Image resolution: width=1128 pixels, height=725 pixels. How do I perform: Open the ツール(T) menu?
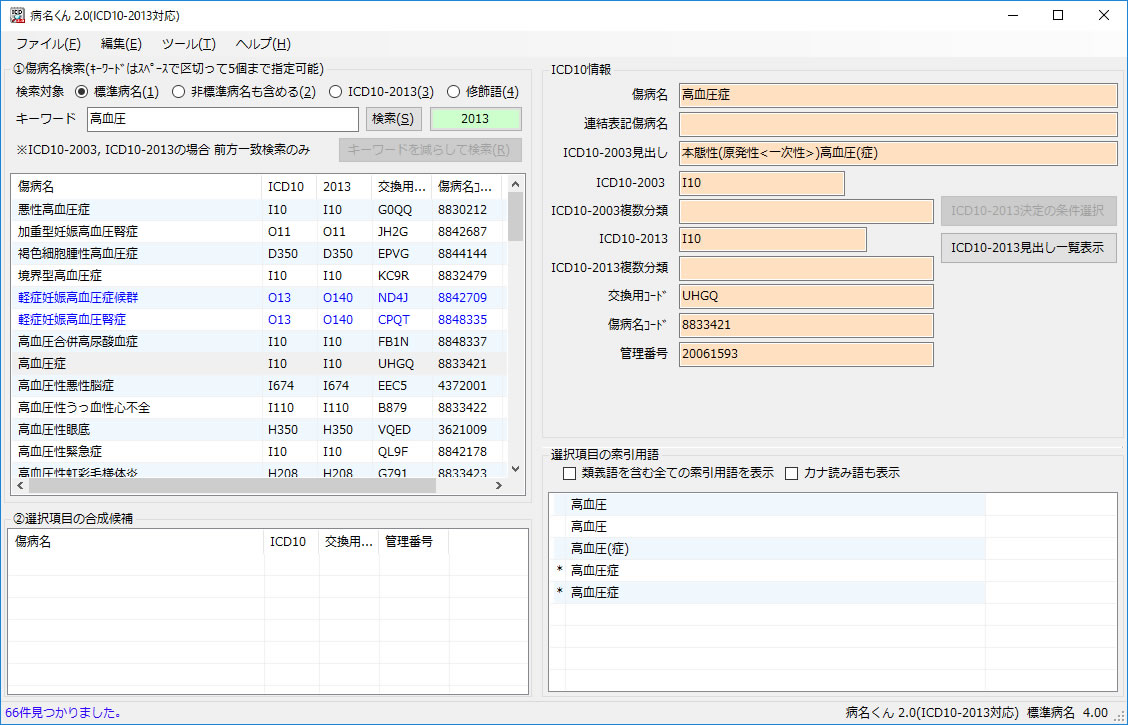[x=188, y=44]
